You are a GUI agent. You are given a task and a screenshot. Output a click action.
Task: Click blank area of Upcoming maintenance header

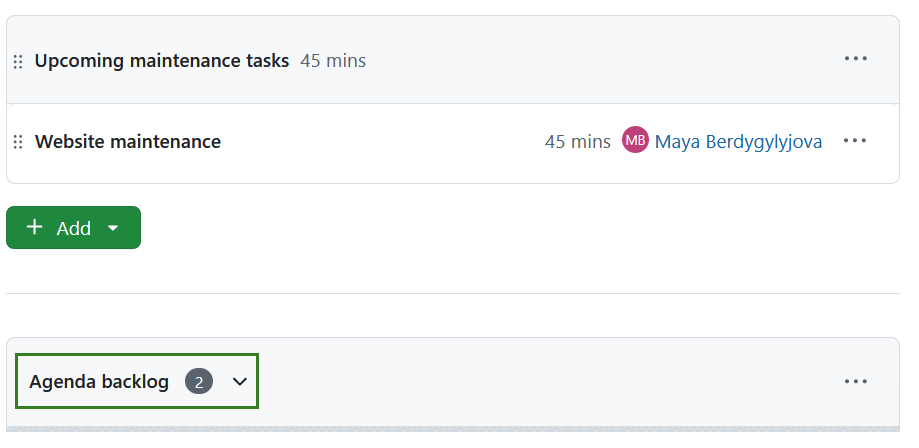(600, 61)
